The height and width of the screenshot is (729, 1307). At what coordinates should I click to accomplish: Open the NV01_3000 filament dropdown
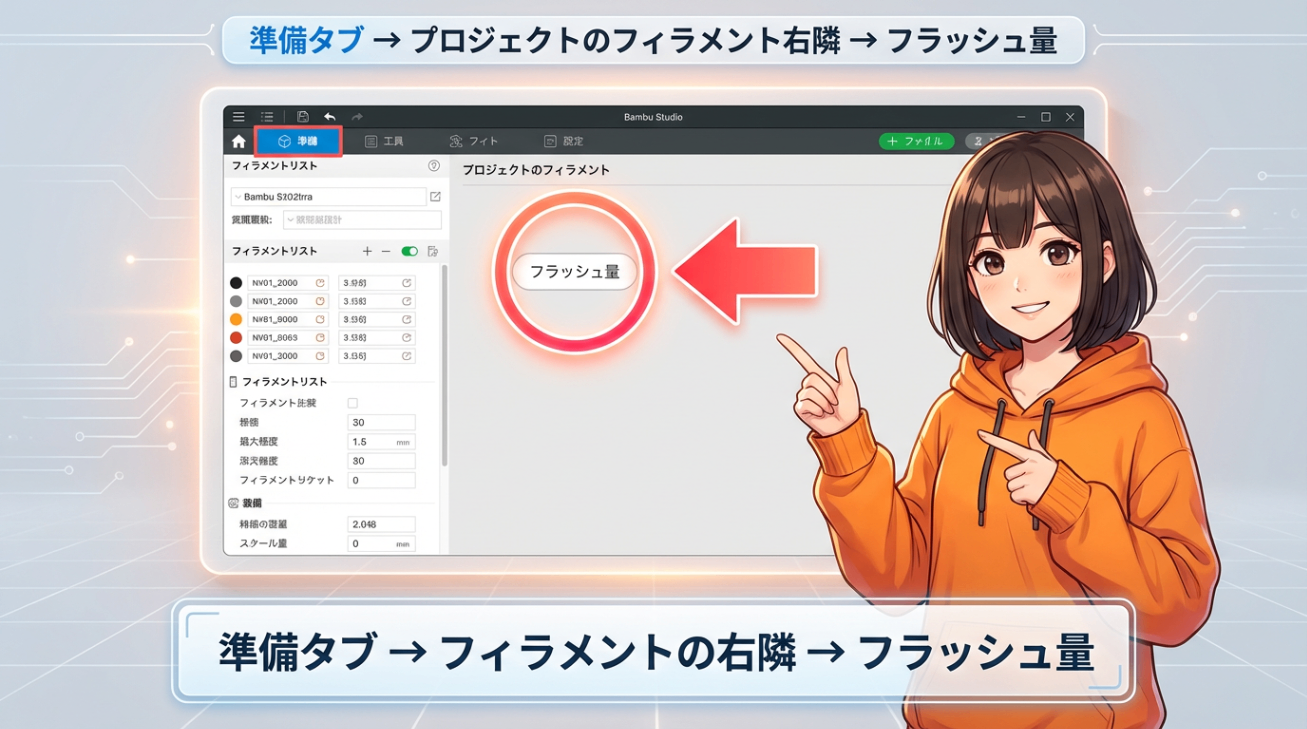[x=288, y=356]
